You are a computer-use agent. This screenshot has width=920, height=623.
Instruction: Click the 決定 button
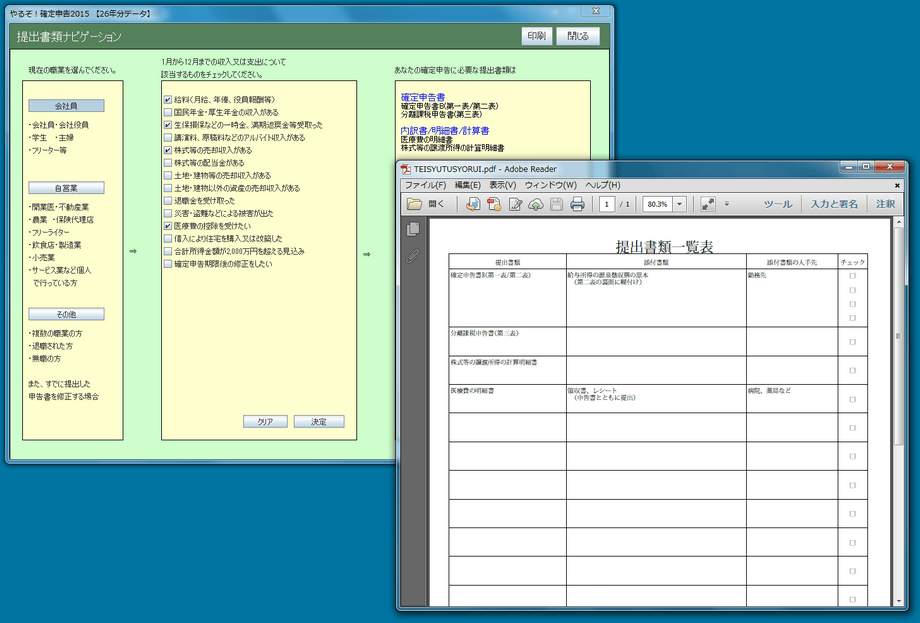319,422
